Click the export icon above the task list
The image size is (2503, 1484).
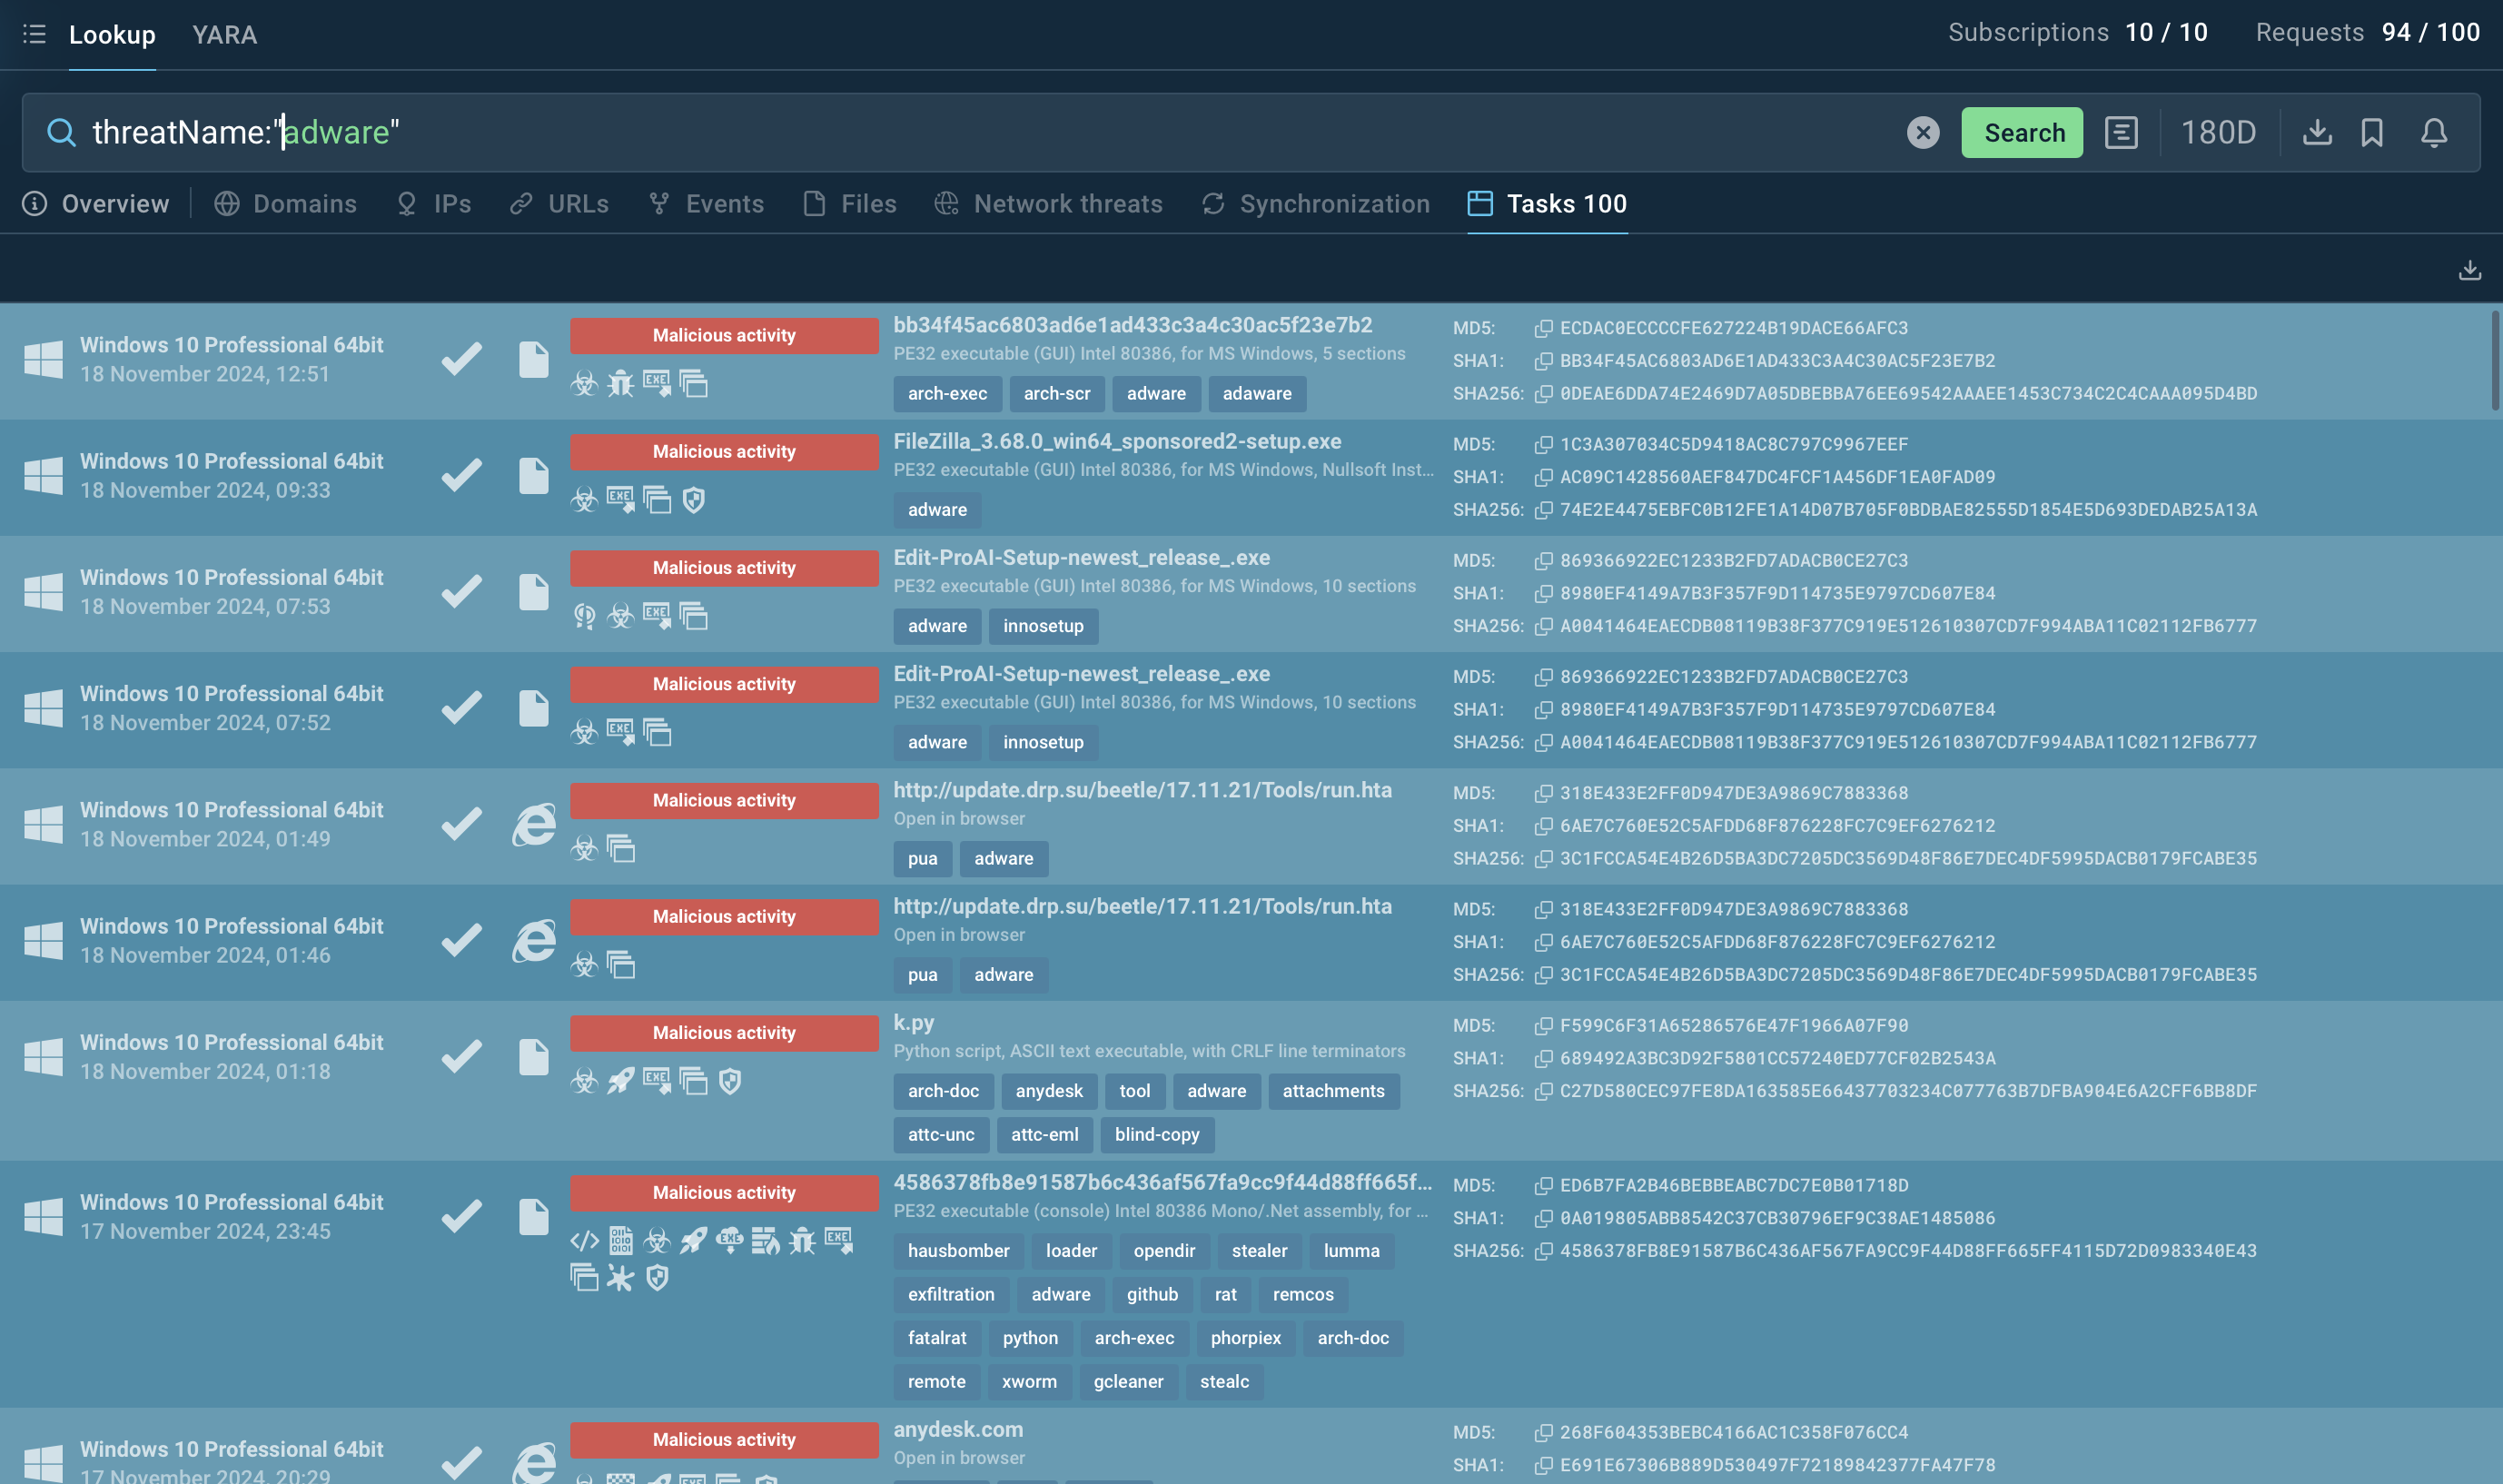coord(2469,270)
